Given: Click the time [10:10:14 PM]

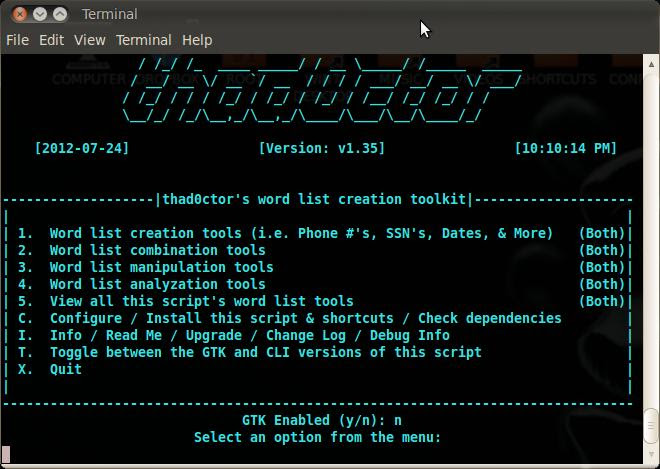Looking at the screenshot, I should coord(566,148).
